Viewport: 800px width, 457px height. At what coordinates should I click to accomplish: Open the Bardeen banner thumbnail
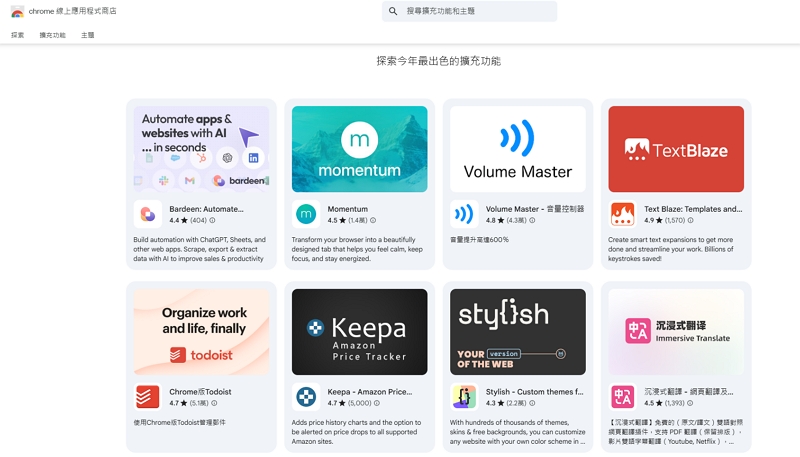(x=202, y=149)
